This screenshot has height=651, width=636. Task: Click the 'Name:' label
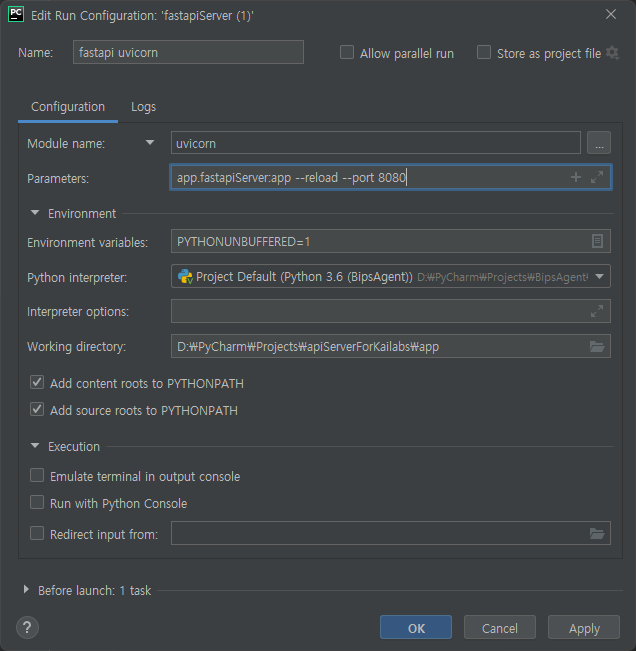(x=35, y=53)
